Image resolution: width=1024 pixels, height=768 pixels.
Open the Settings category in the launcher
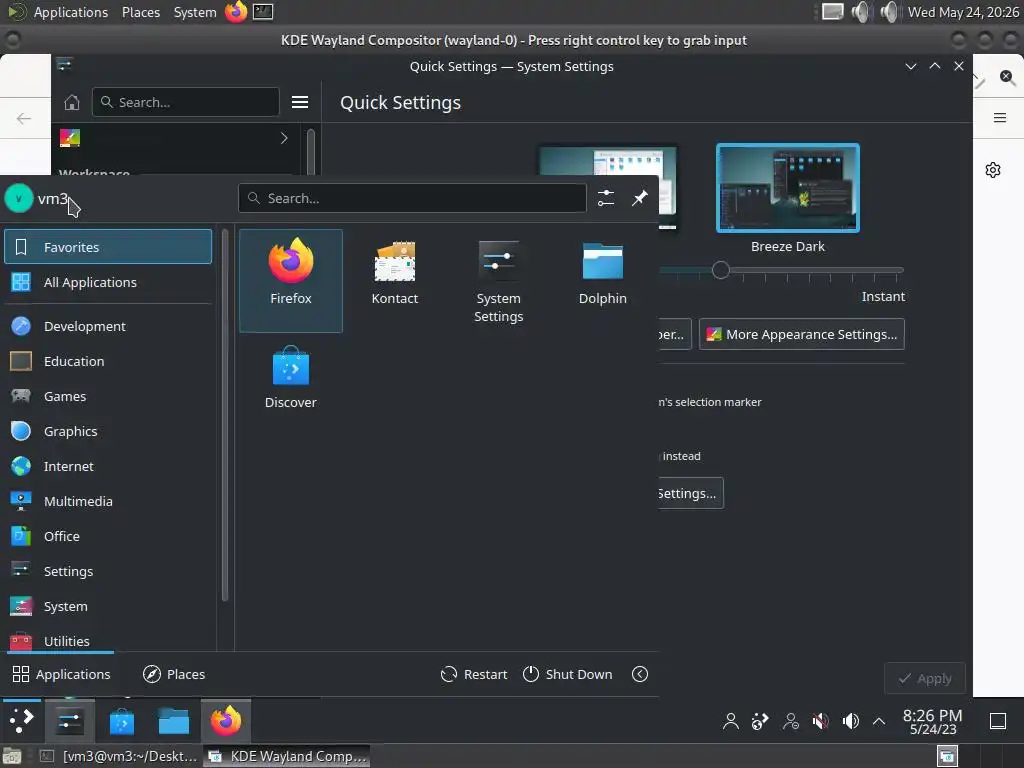click(108, 571)
